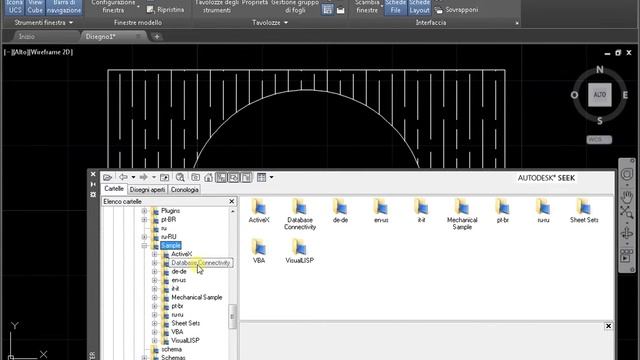Open the ActiveX folder thumbnail

(x=259, y=211)
